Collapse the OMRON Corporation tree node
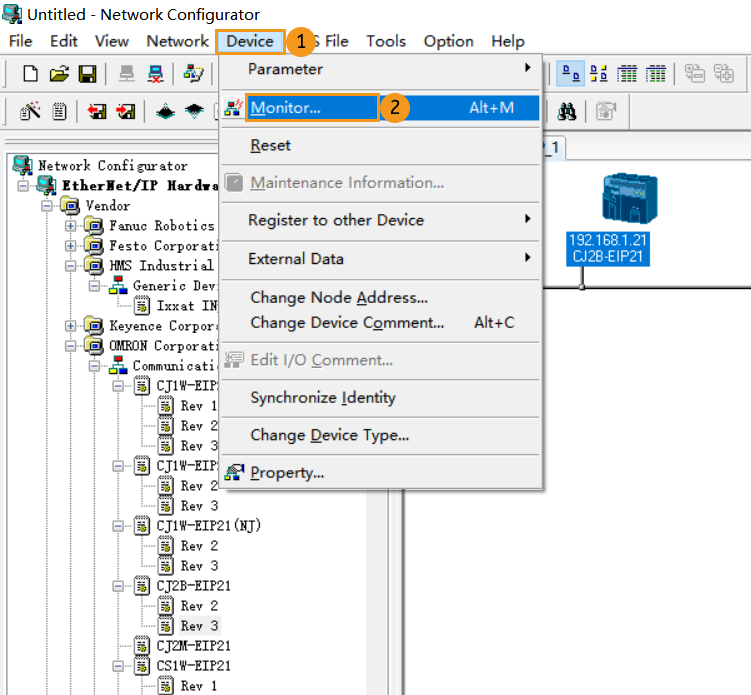 [71, 346]
